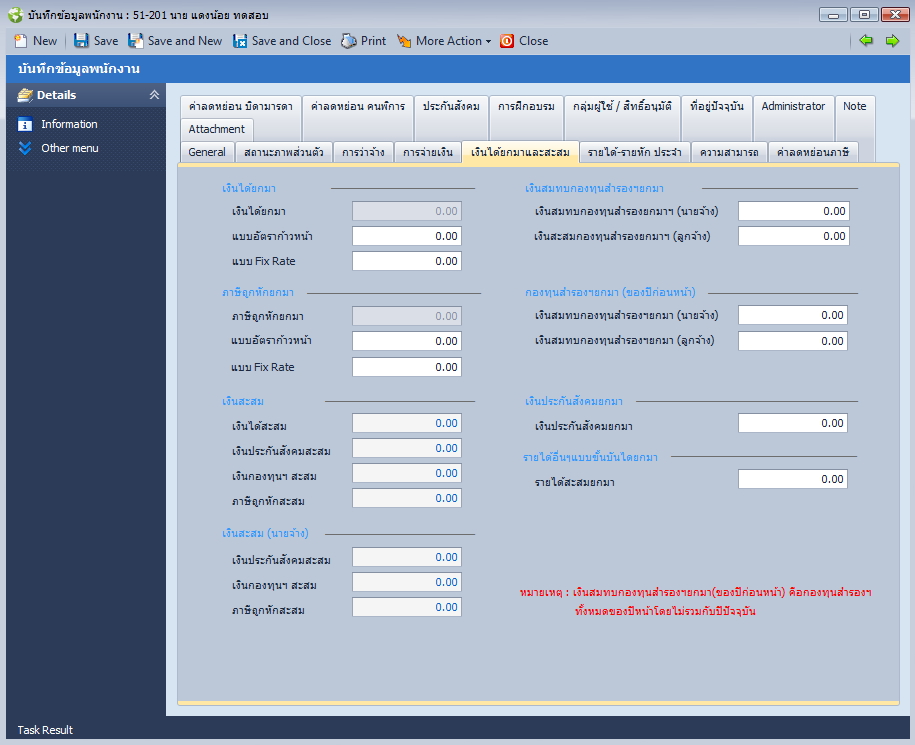Open the สถานะภาพส่วนตัว tab
This screenshot has width=915, height=745.
coord(284,152)
